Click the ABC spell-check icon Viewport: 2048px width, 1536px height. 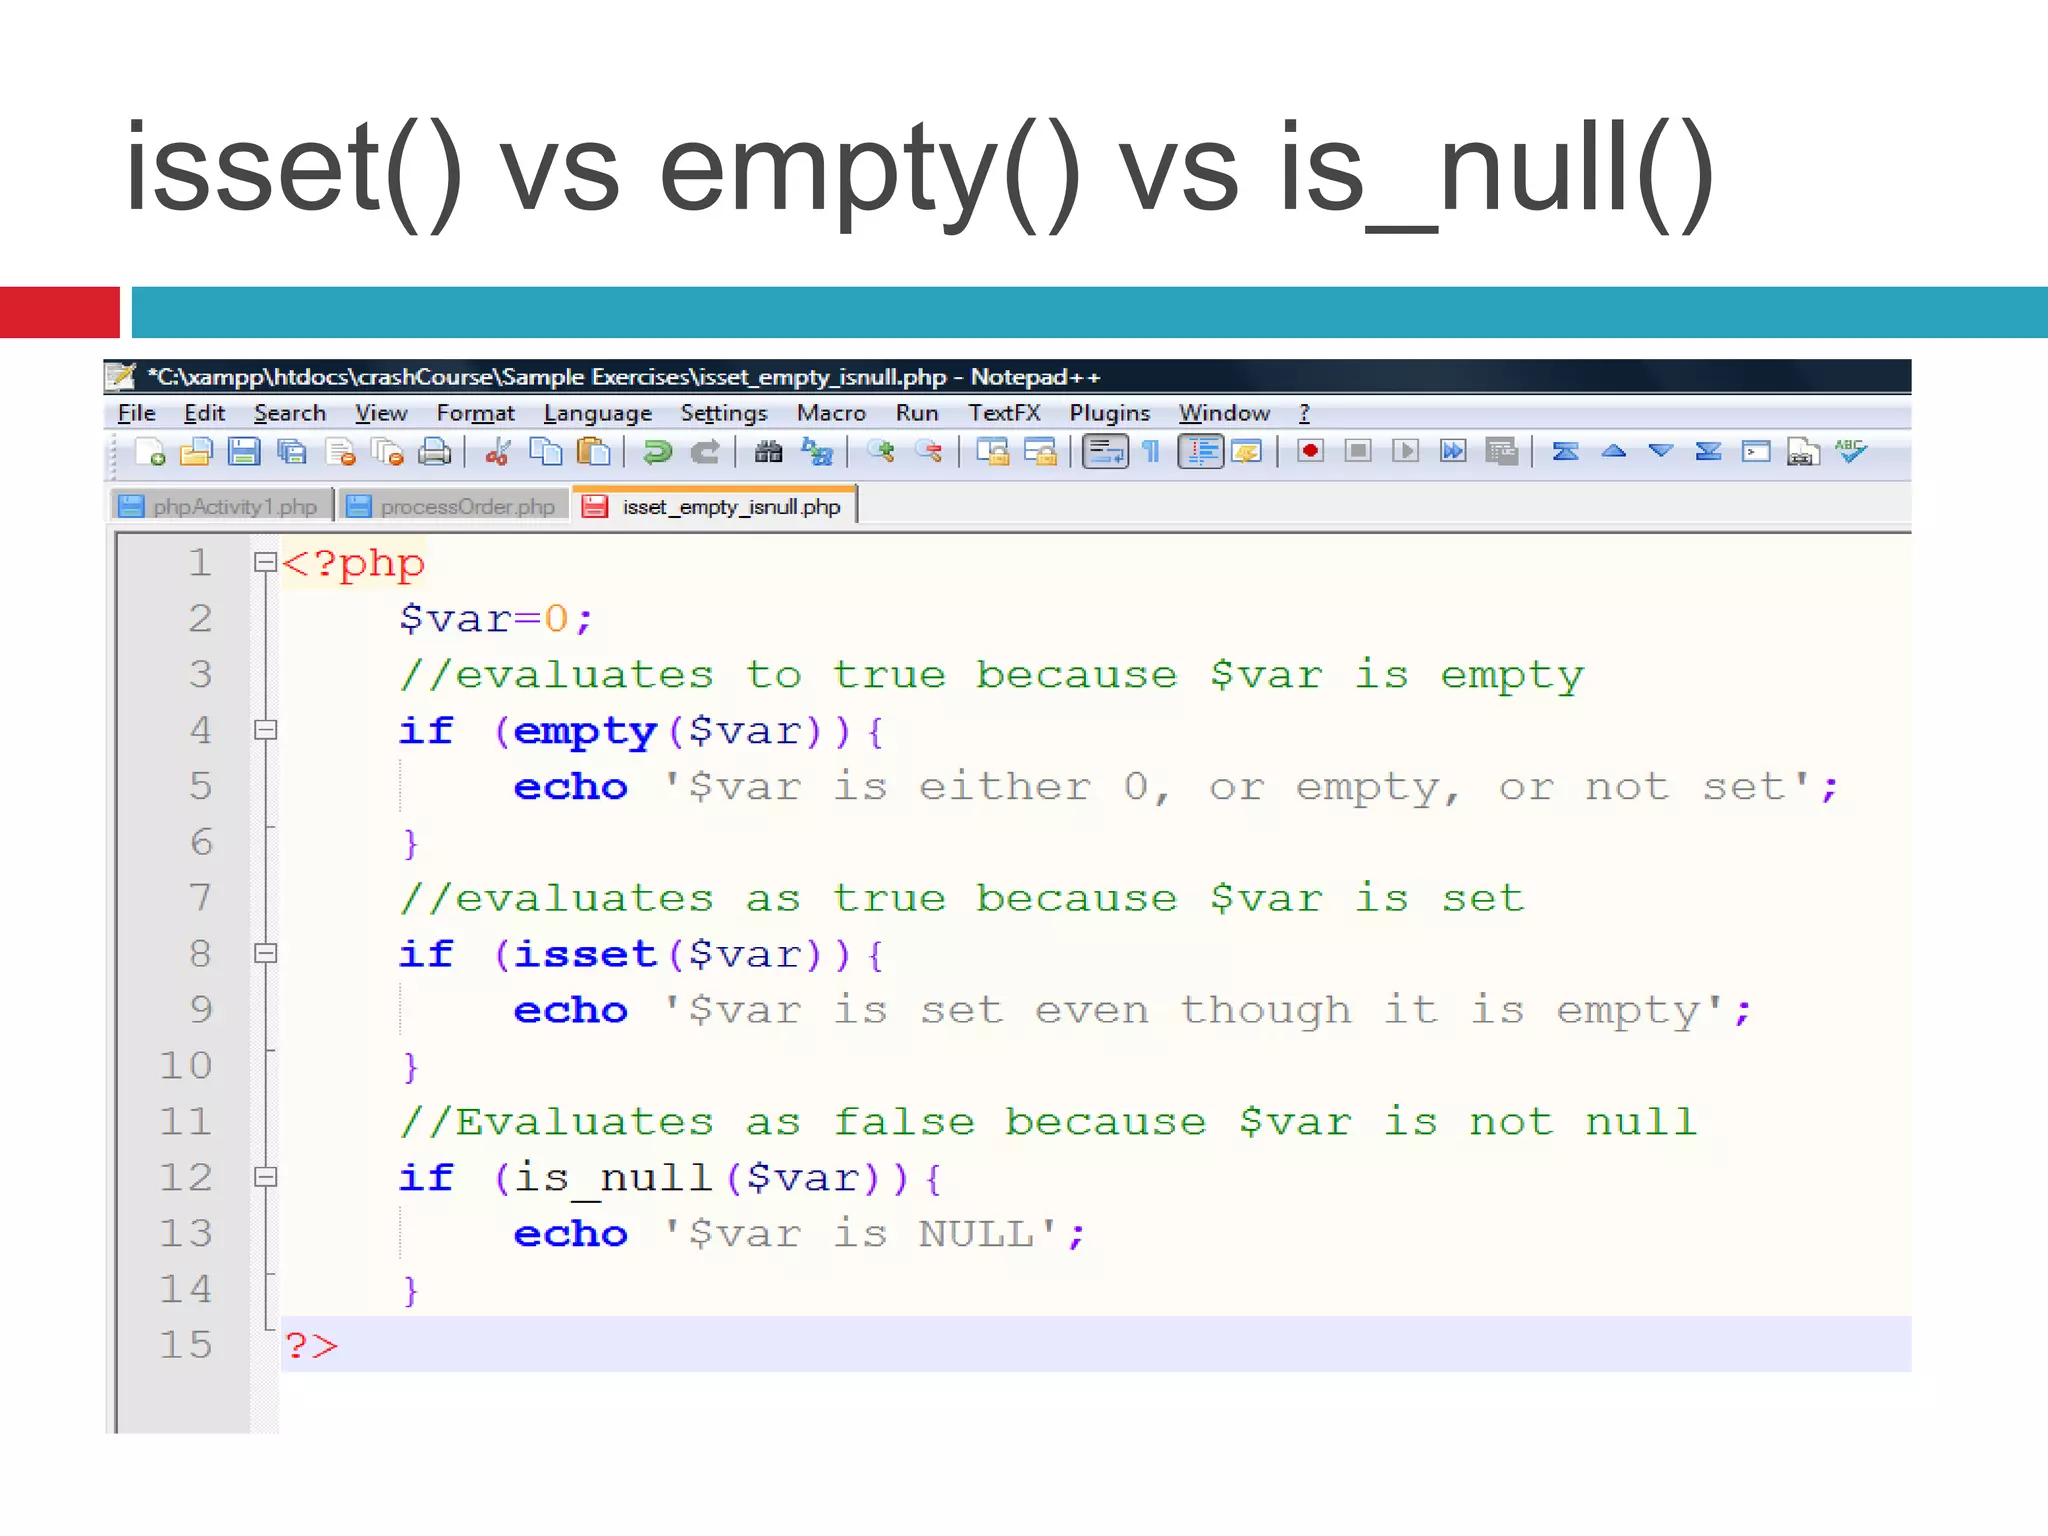[x=1851, y=452]
